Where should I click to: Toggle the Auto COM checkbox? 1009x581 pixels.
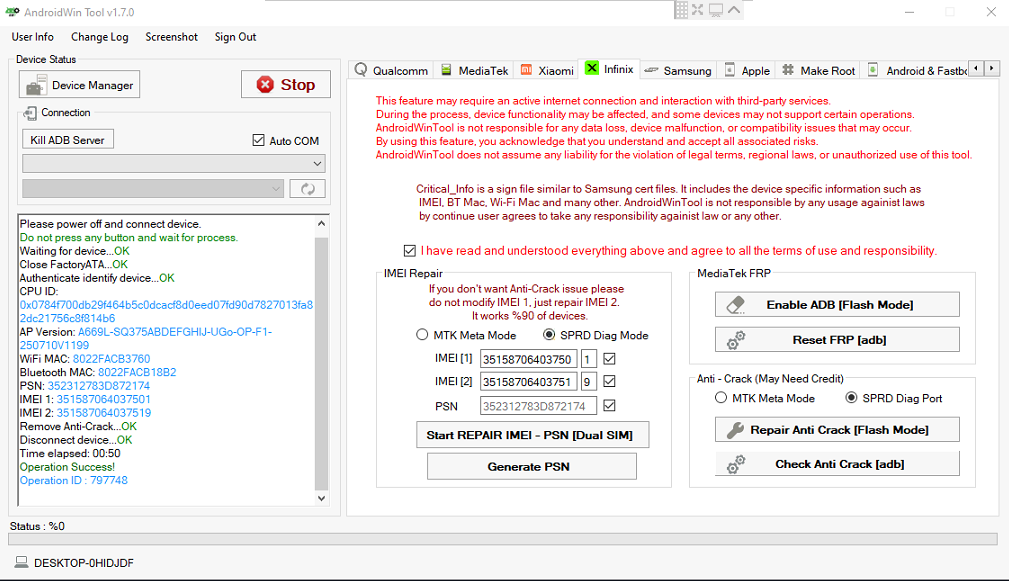pyautogui.click(x=259, y=140)
